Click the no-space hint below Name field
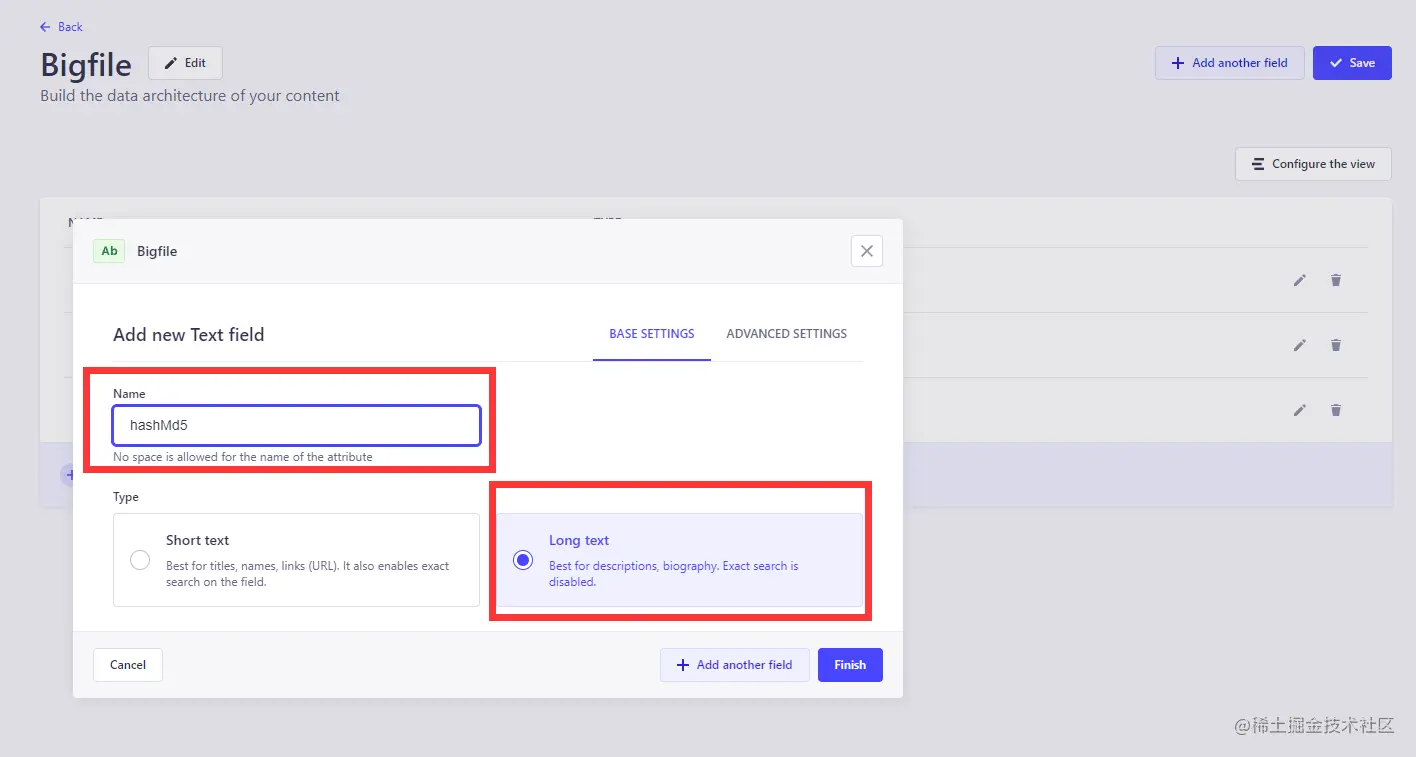This screenshot has width=1416, height=757. pyautogui.click(x=243, y=457)
